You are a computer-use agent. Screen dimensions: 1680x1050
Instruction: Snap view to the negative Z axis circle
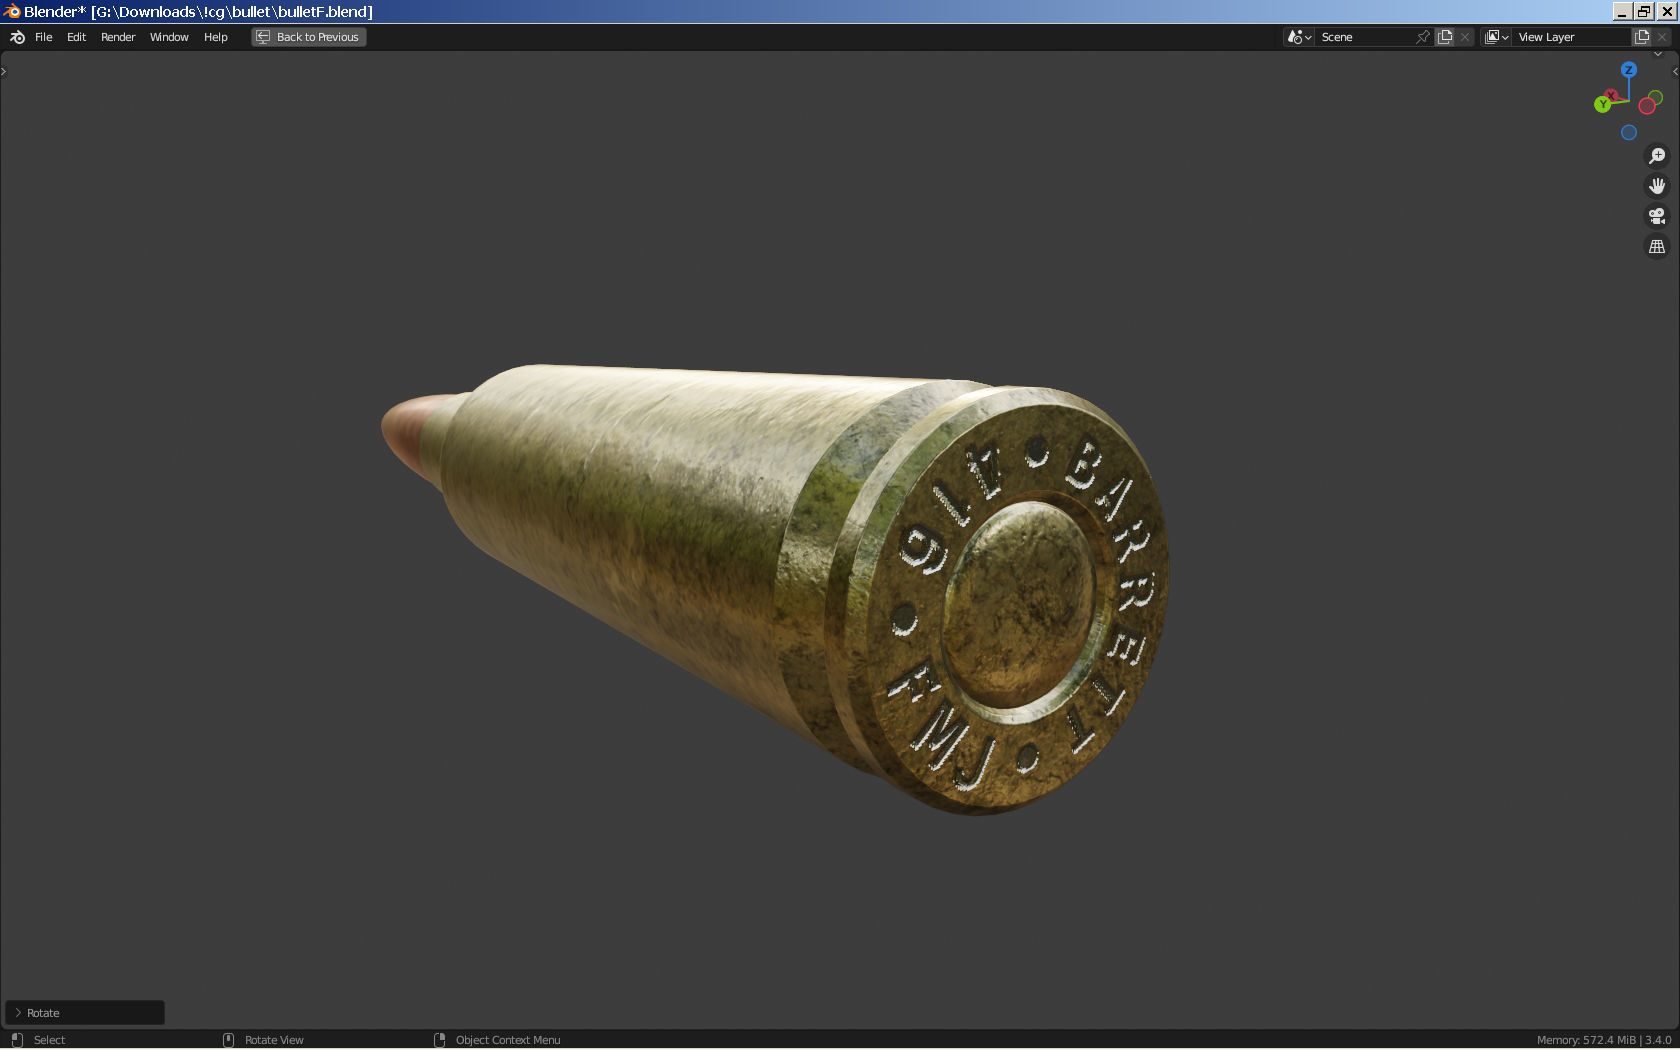[1629, 132]
